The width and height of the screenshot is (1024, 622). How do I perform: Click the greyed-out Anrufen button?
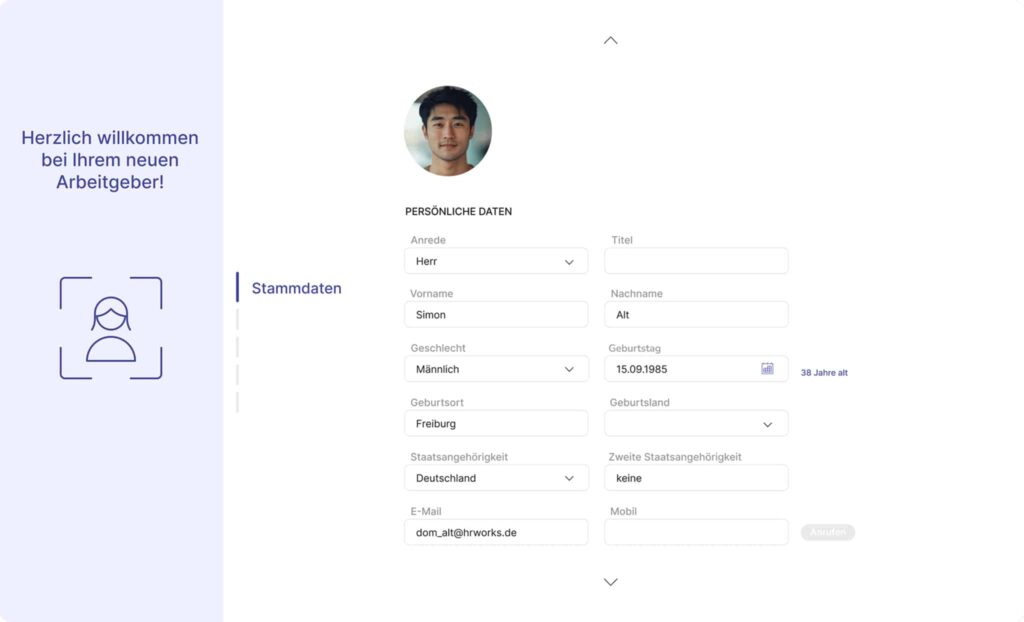point(827,532)
